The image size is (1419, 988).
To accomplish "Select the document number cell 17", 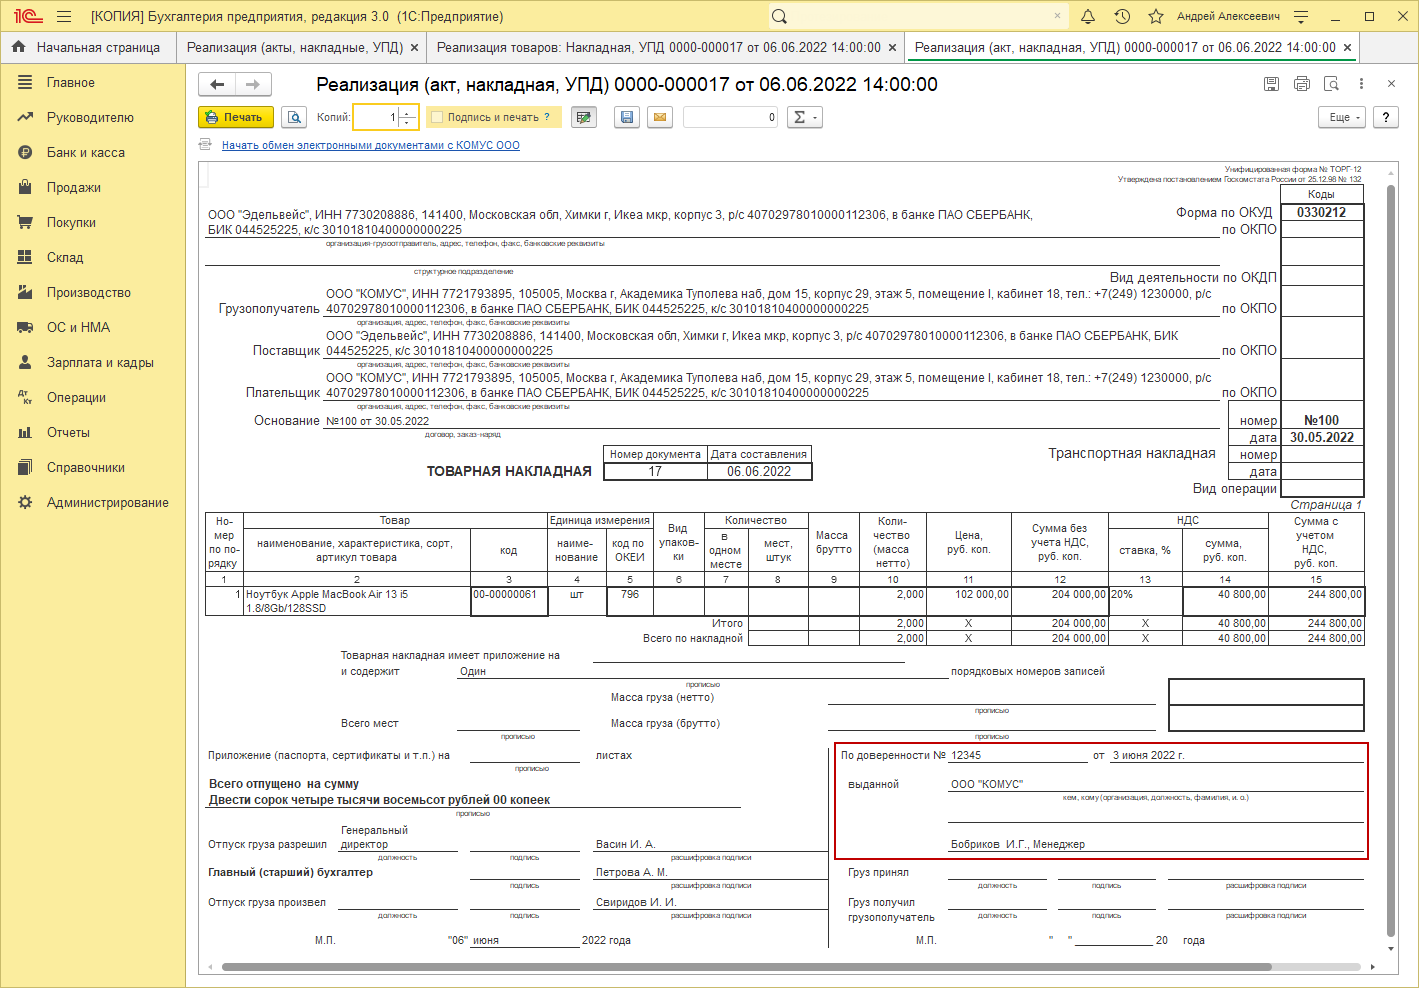I will 655,471.
